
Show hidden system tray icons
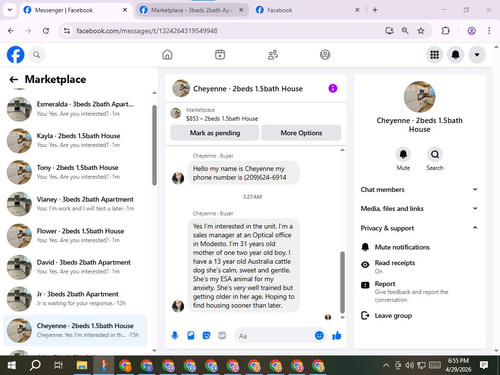click(x=386, y=365)
